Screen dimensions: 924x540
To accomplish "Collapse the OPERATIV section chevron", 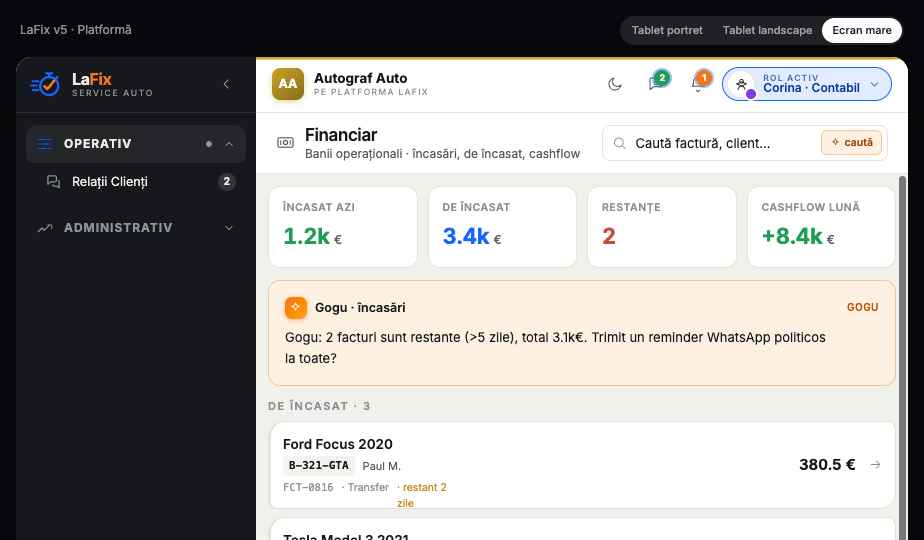I will [x=229, y=144].
